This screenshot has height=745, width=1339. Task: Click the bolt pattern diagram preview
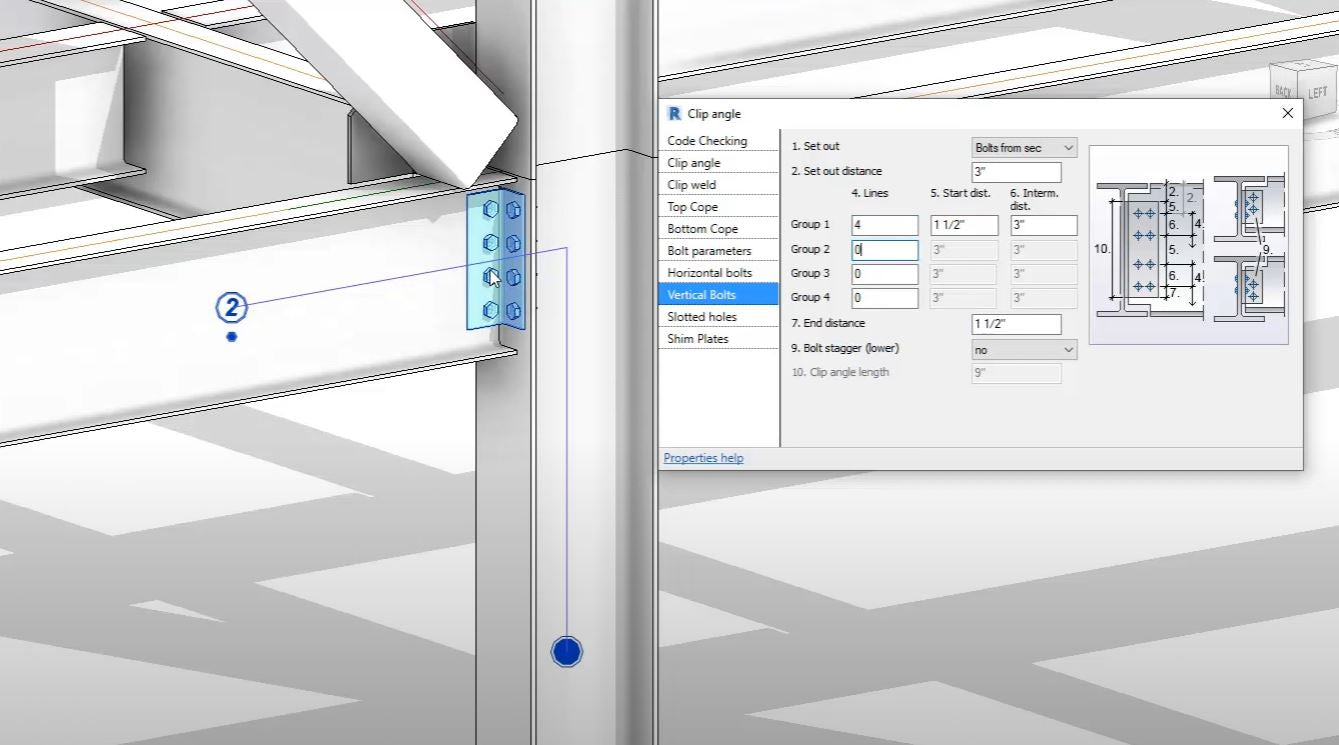(x=1188, y=243)
